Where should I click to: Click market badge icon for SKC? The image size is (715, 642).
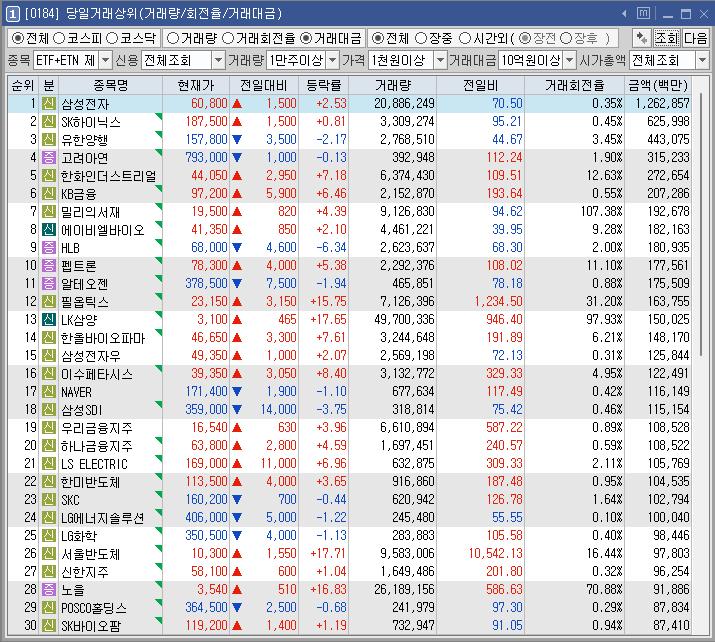click(49, 499)
